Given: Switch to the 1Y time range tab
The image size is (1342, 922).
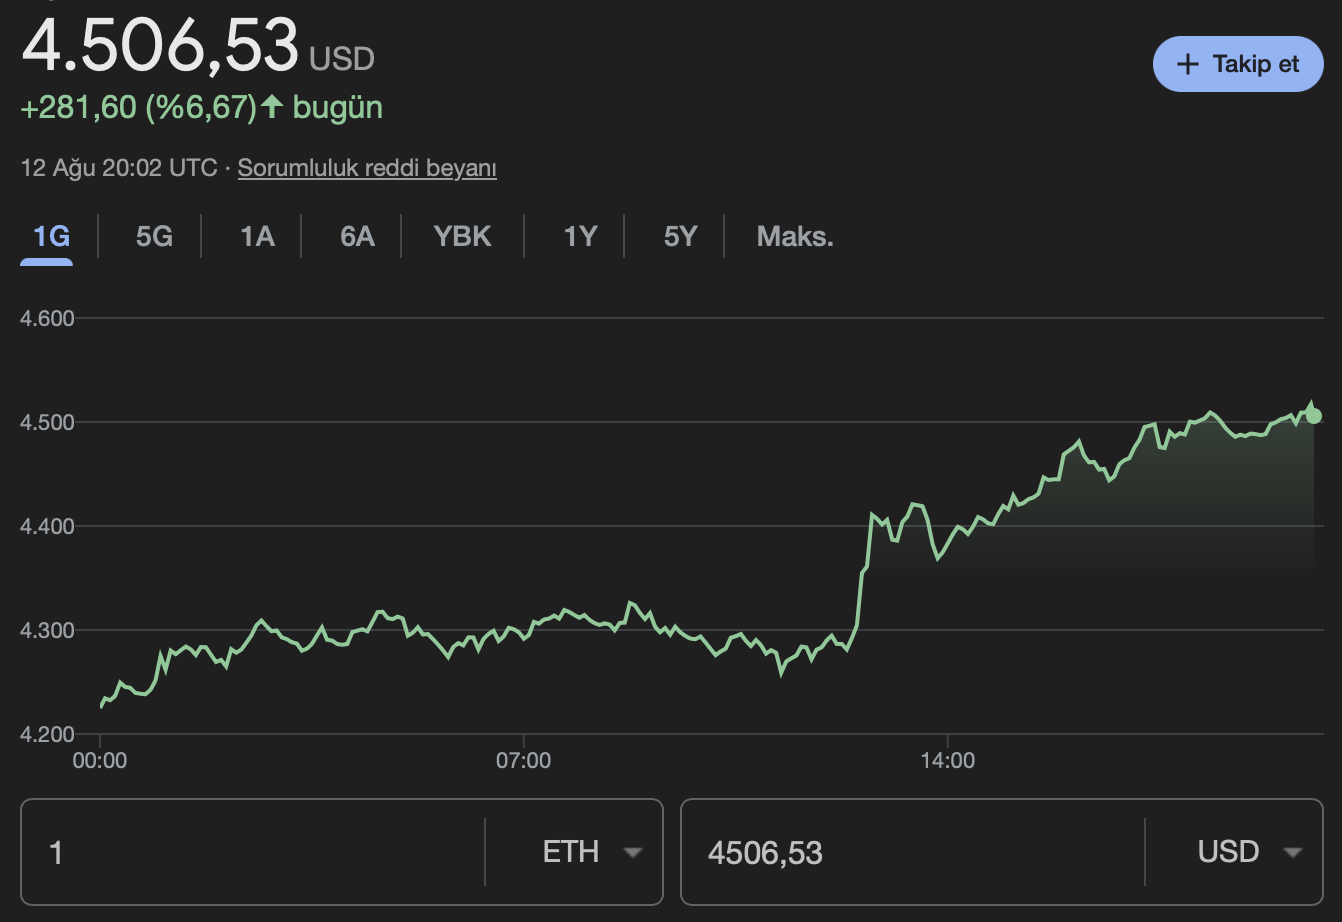Looking at the screenshot, I should pos(580,236).
